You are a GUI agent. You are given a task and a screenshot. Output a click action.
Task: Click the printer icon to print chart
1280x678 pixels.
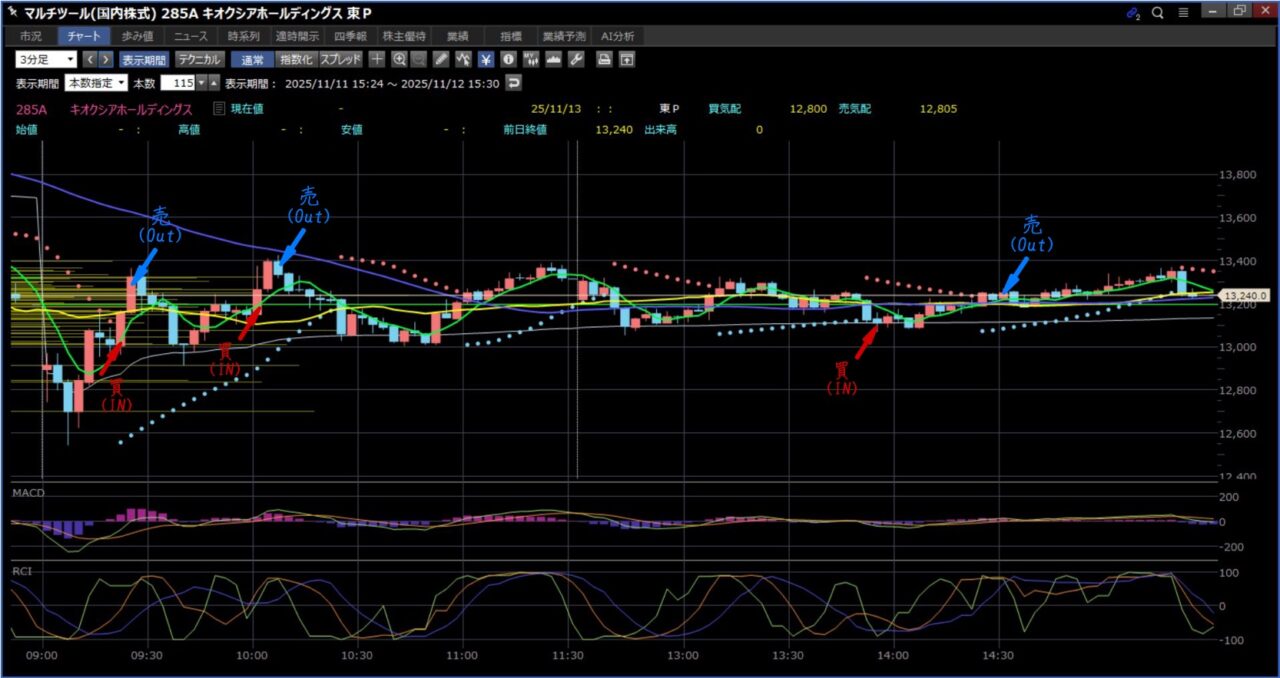[x=604, y=59]
